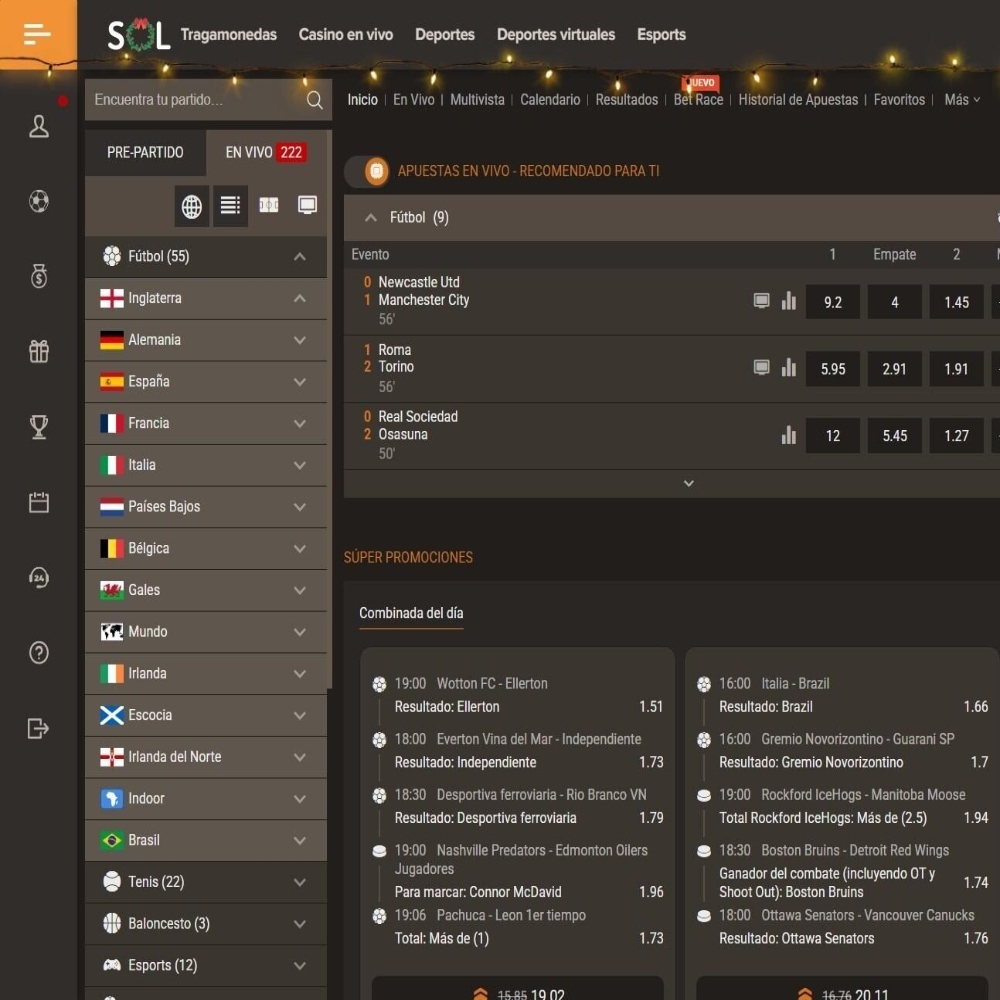The width and height of the screenshot is (1000, 1000).
Task: Click live stream icon for Newcastle Utd match
Action: coord(762,300)
